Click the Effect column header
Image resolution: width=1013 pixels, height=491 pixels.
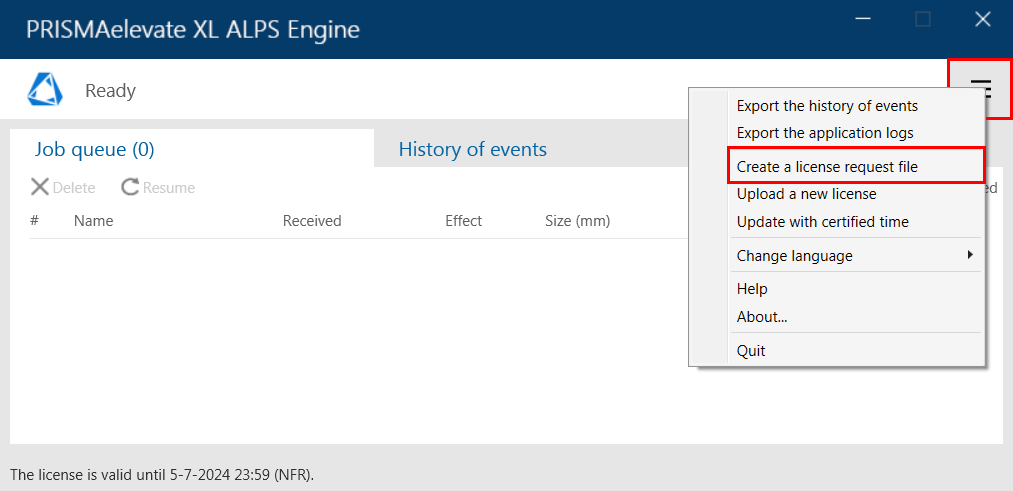(463, 221)
